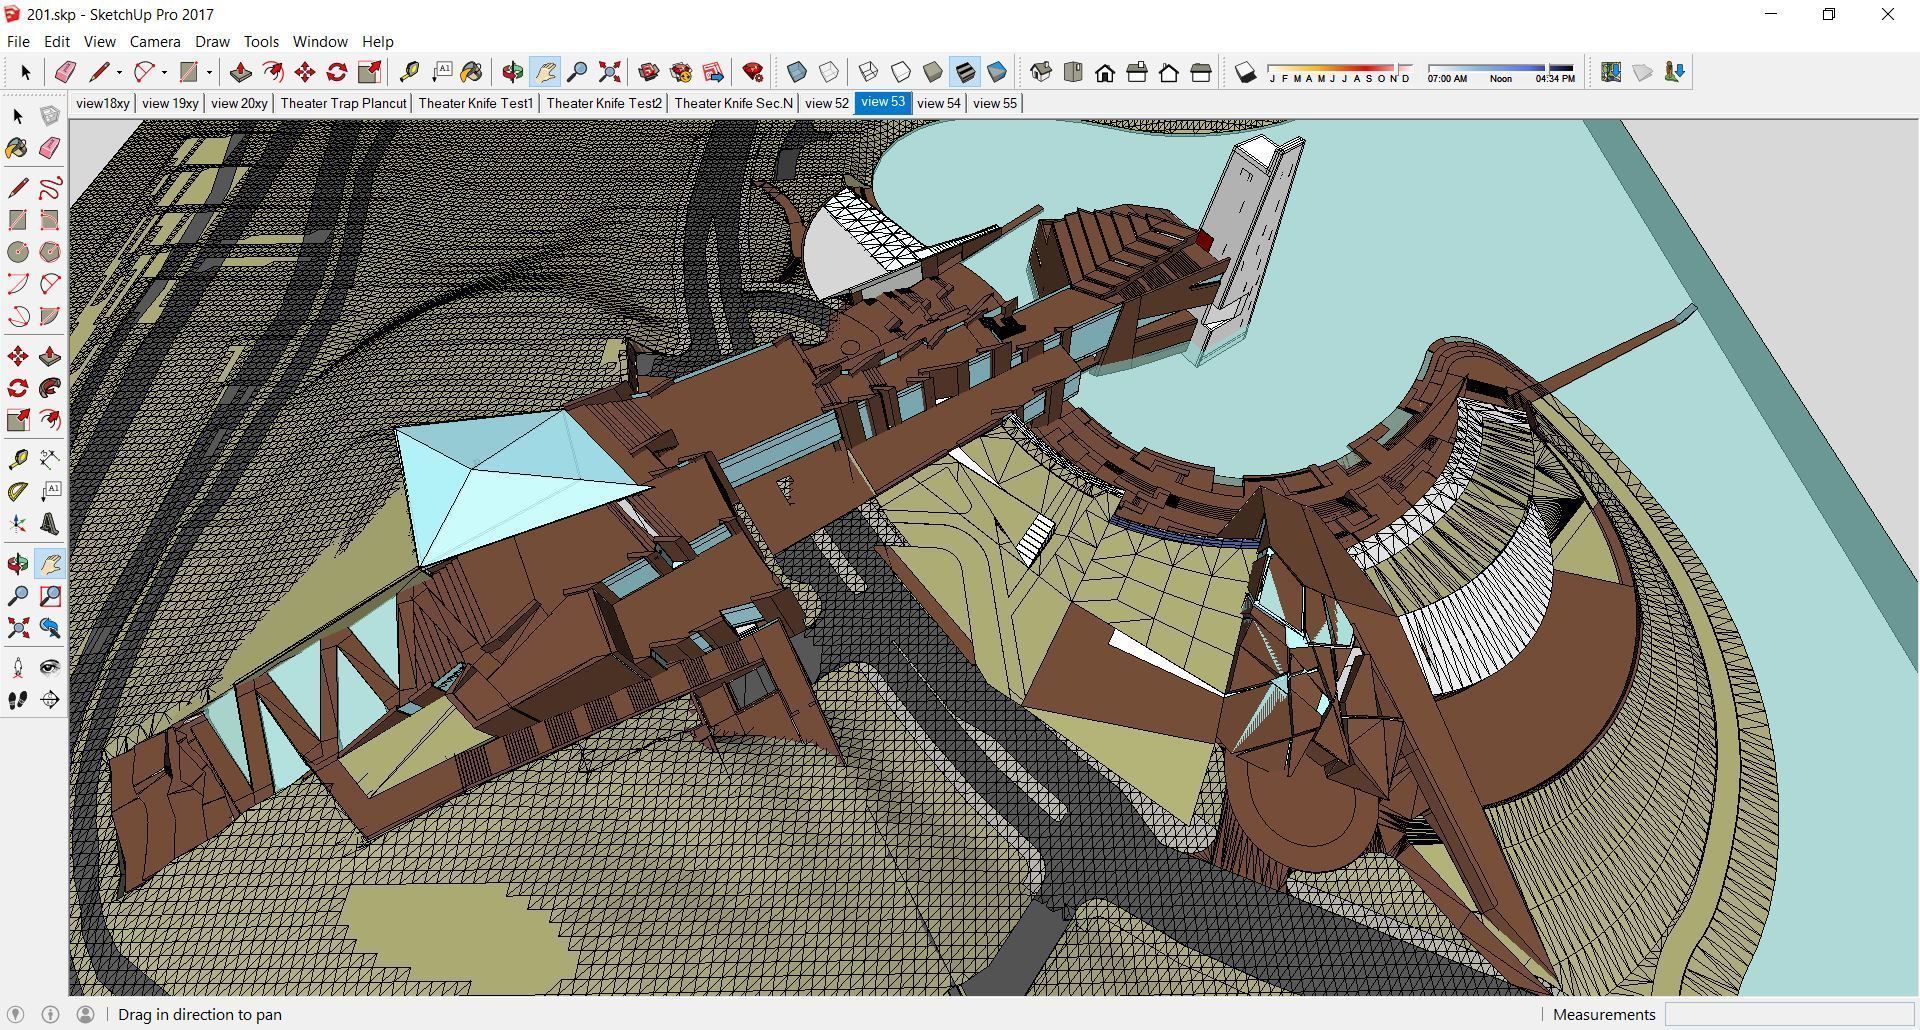Switch to the Left standard view

coord(1201,72)
